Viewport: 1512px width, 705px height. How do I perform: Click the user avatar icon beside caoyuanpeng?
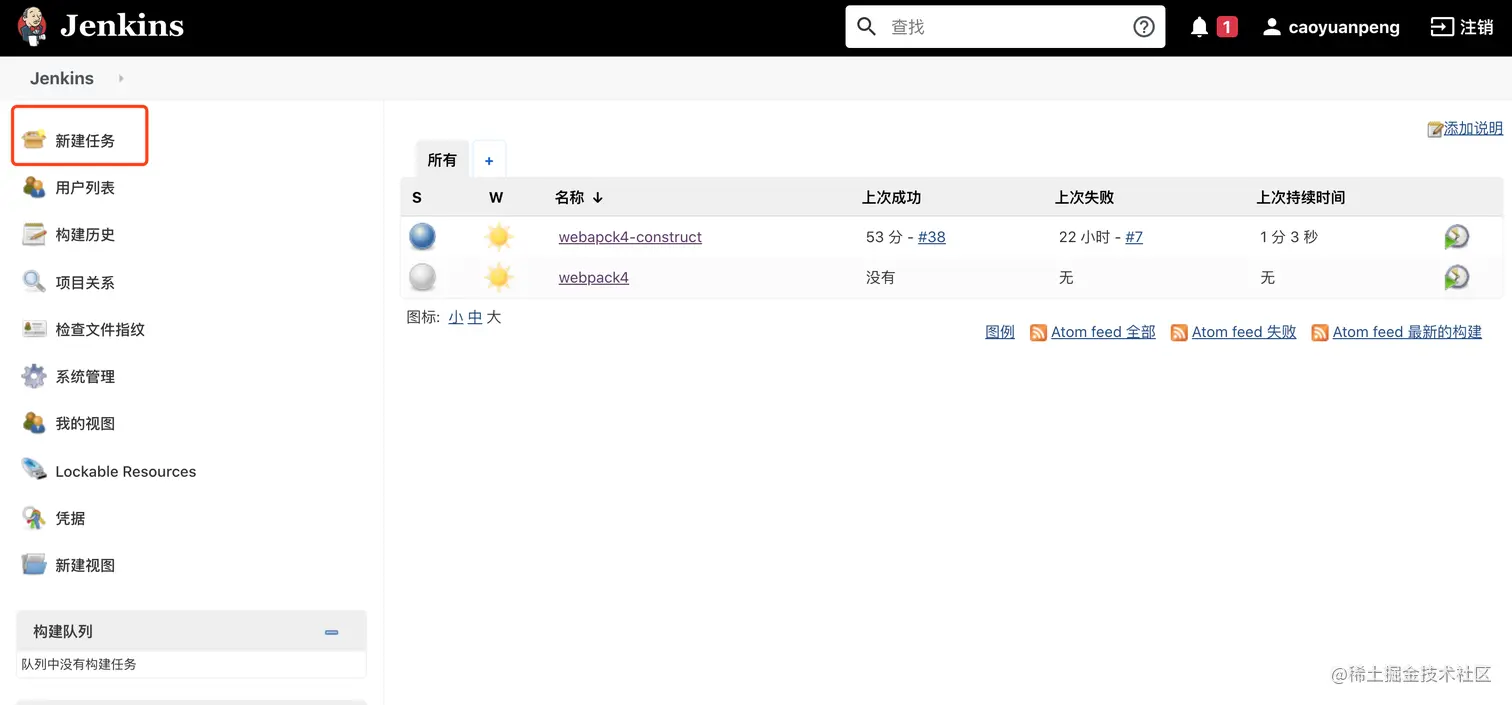[1271, 27]
